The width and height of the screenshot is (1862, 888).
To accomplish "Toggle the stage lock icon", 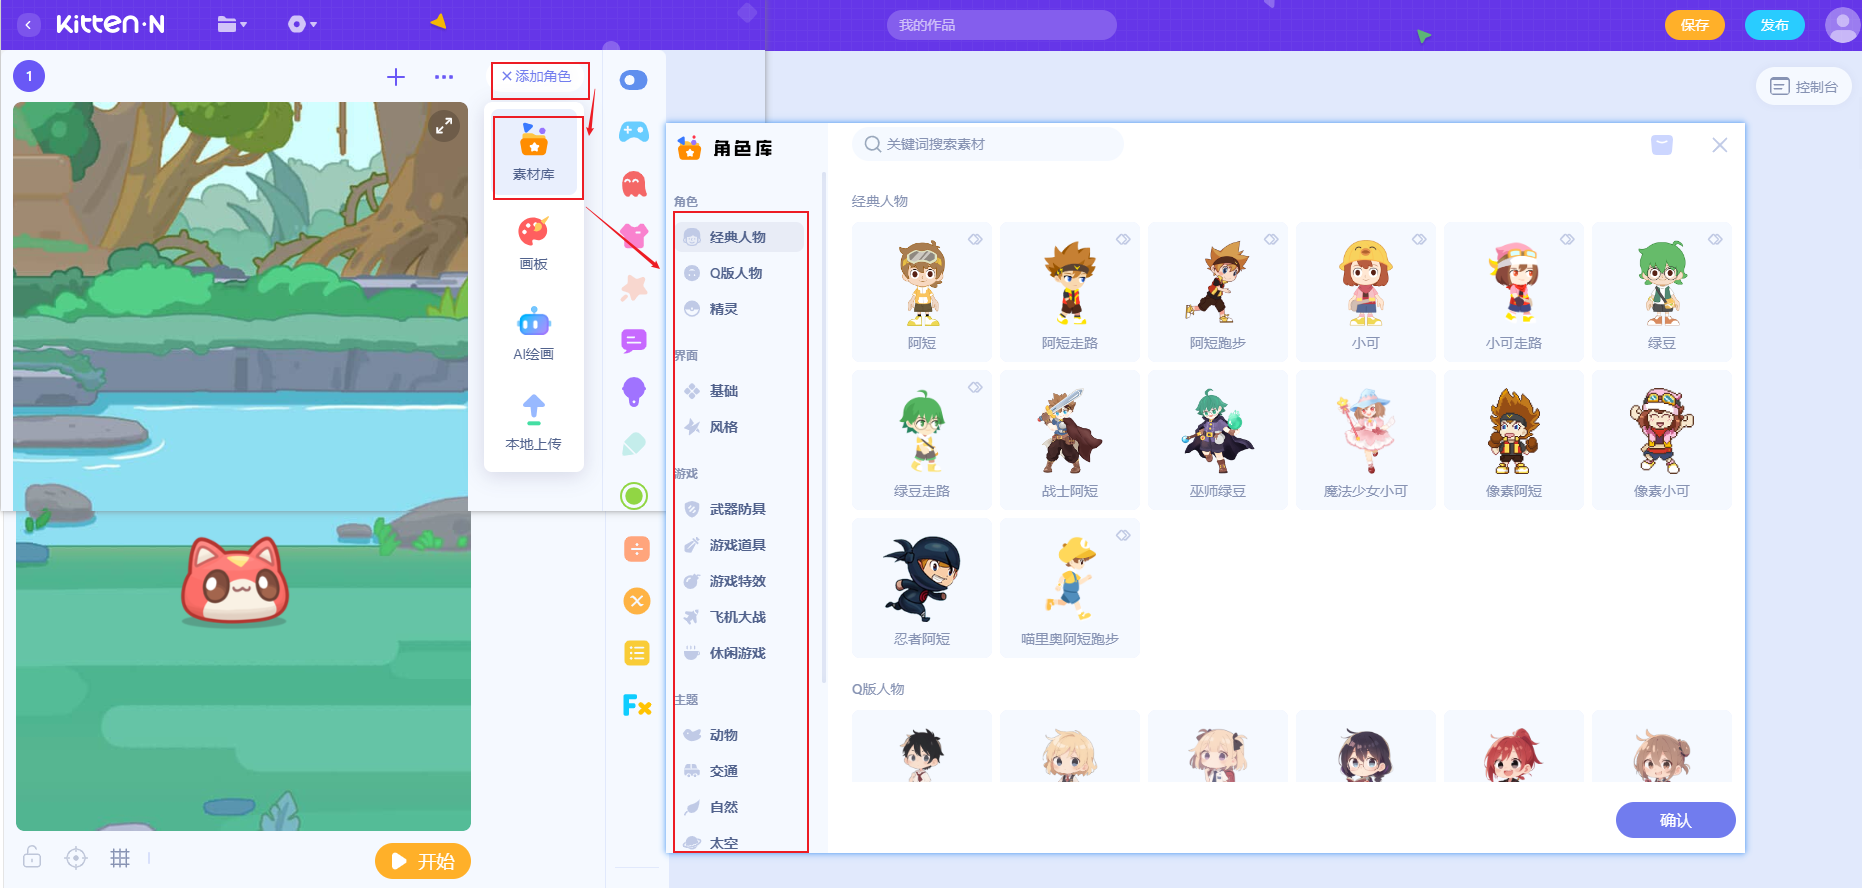I will (32, 857).
